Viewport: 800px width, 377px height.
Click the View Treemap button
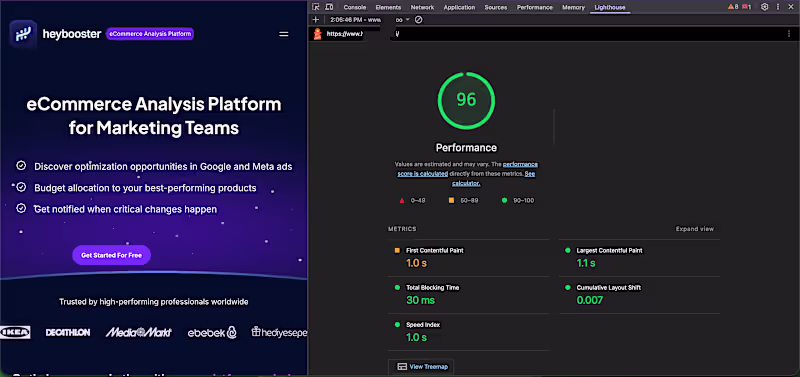[x=421, y=366]
